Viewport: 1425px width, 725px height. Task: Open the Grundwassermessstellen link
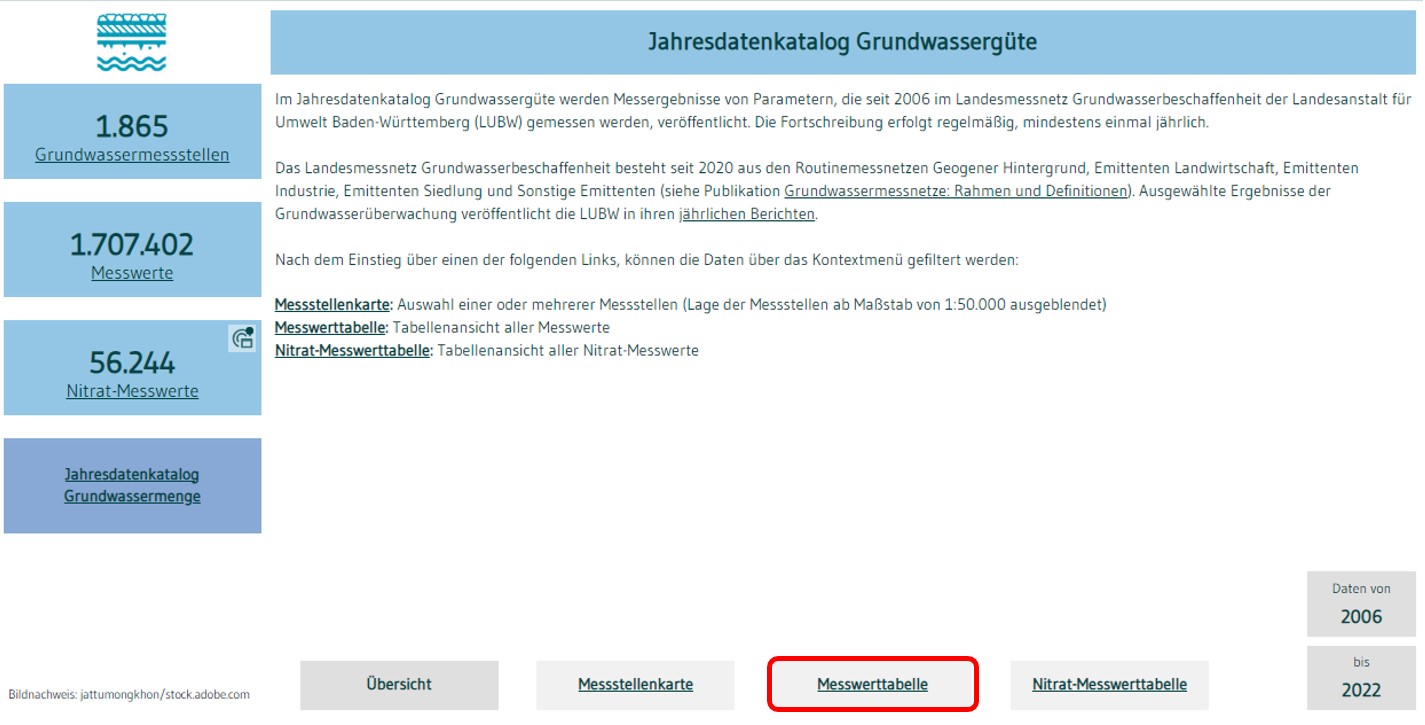click(x=132, y=155)
